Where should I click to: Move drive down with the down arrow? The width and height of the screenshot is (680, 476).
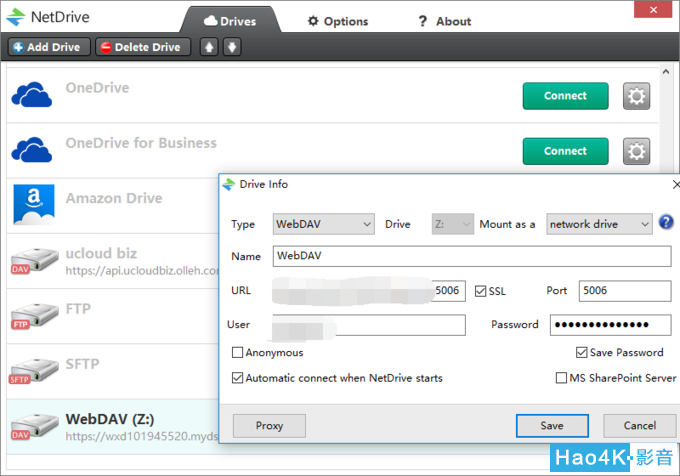click(x=232, y=47)
